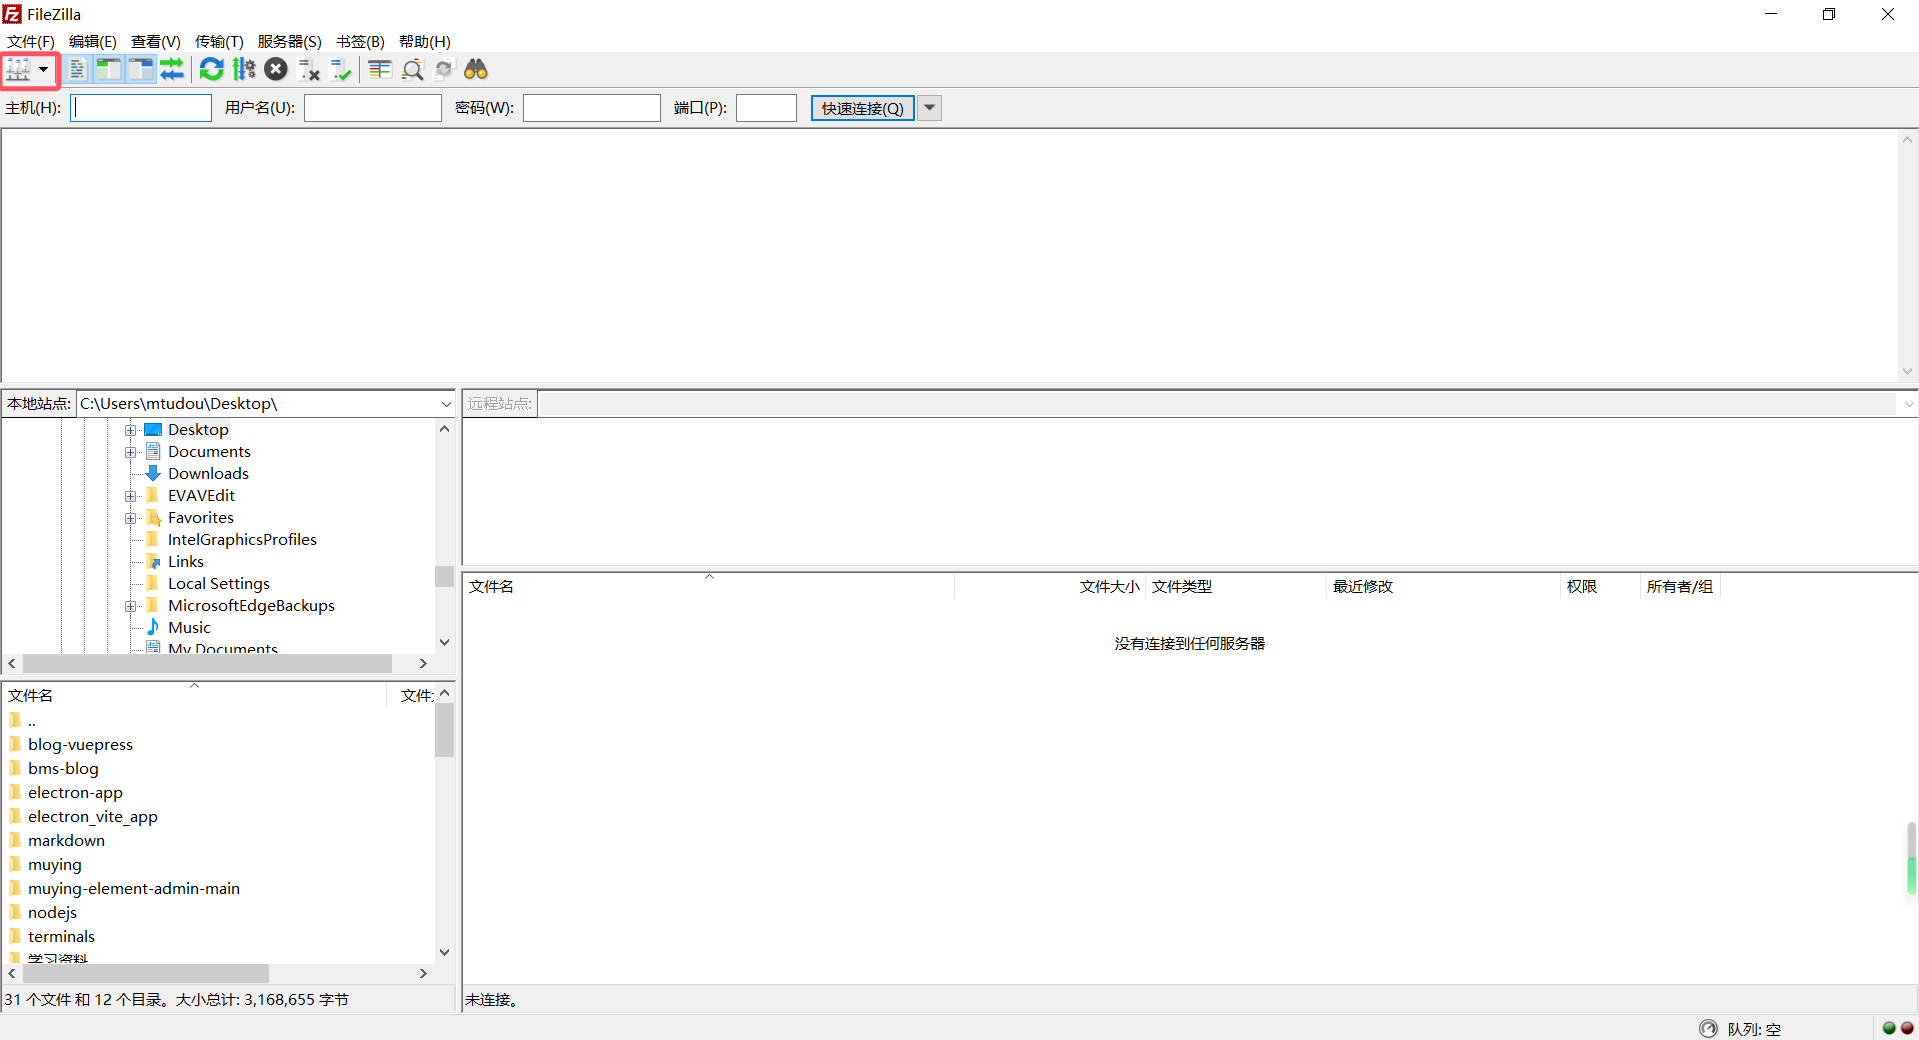Select the electron-app folder
Screen dimensions: 1919x1040
pos(75,793)
